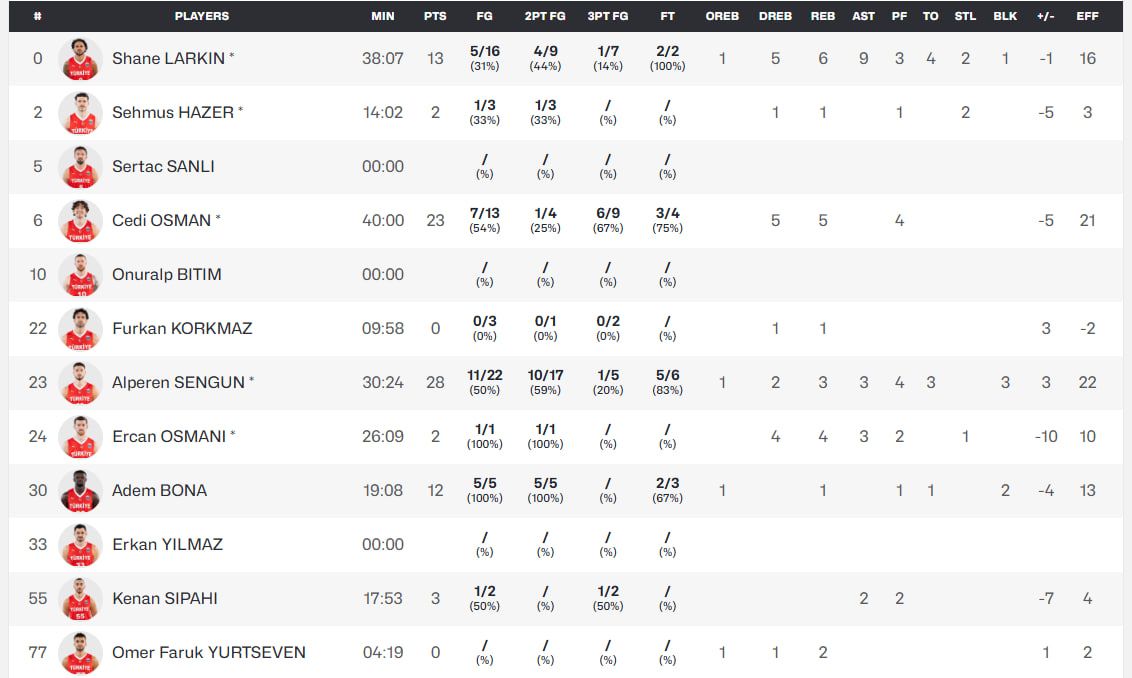Click Shane Larkin's player photo
Image resolution: width=1132 pixels, height=678 pixels.
point(80,59)
